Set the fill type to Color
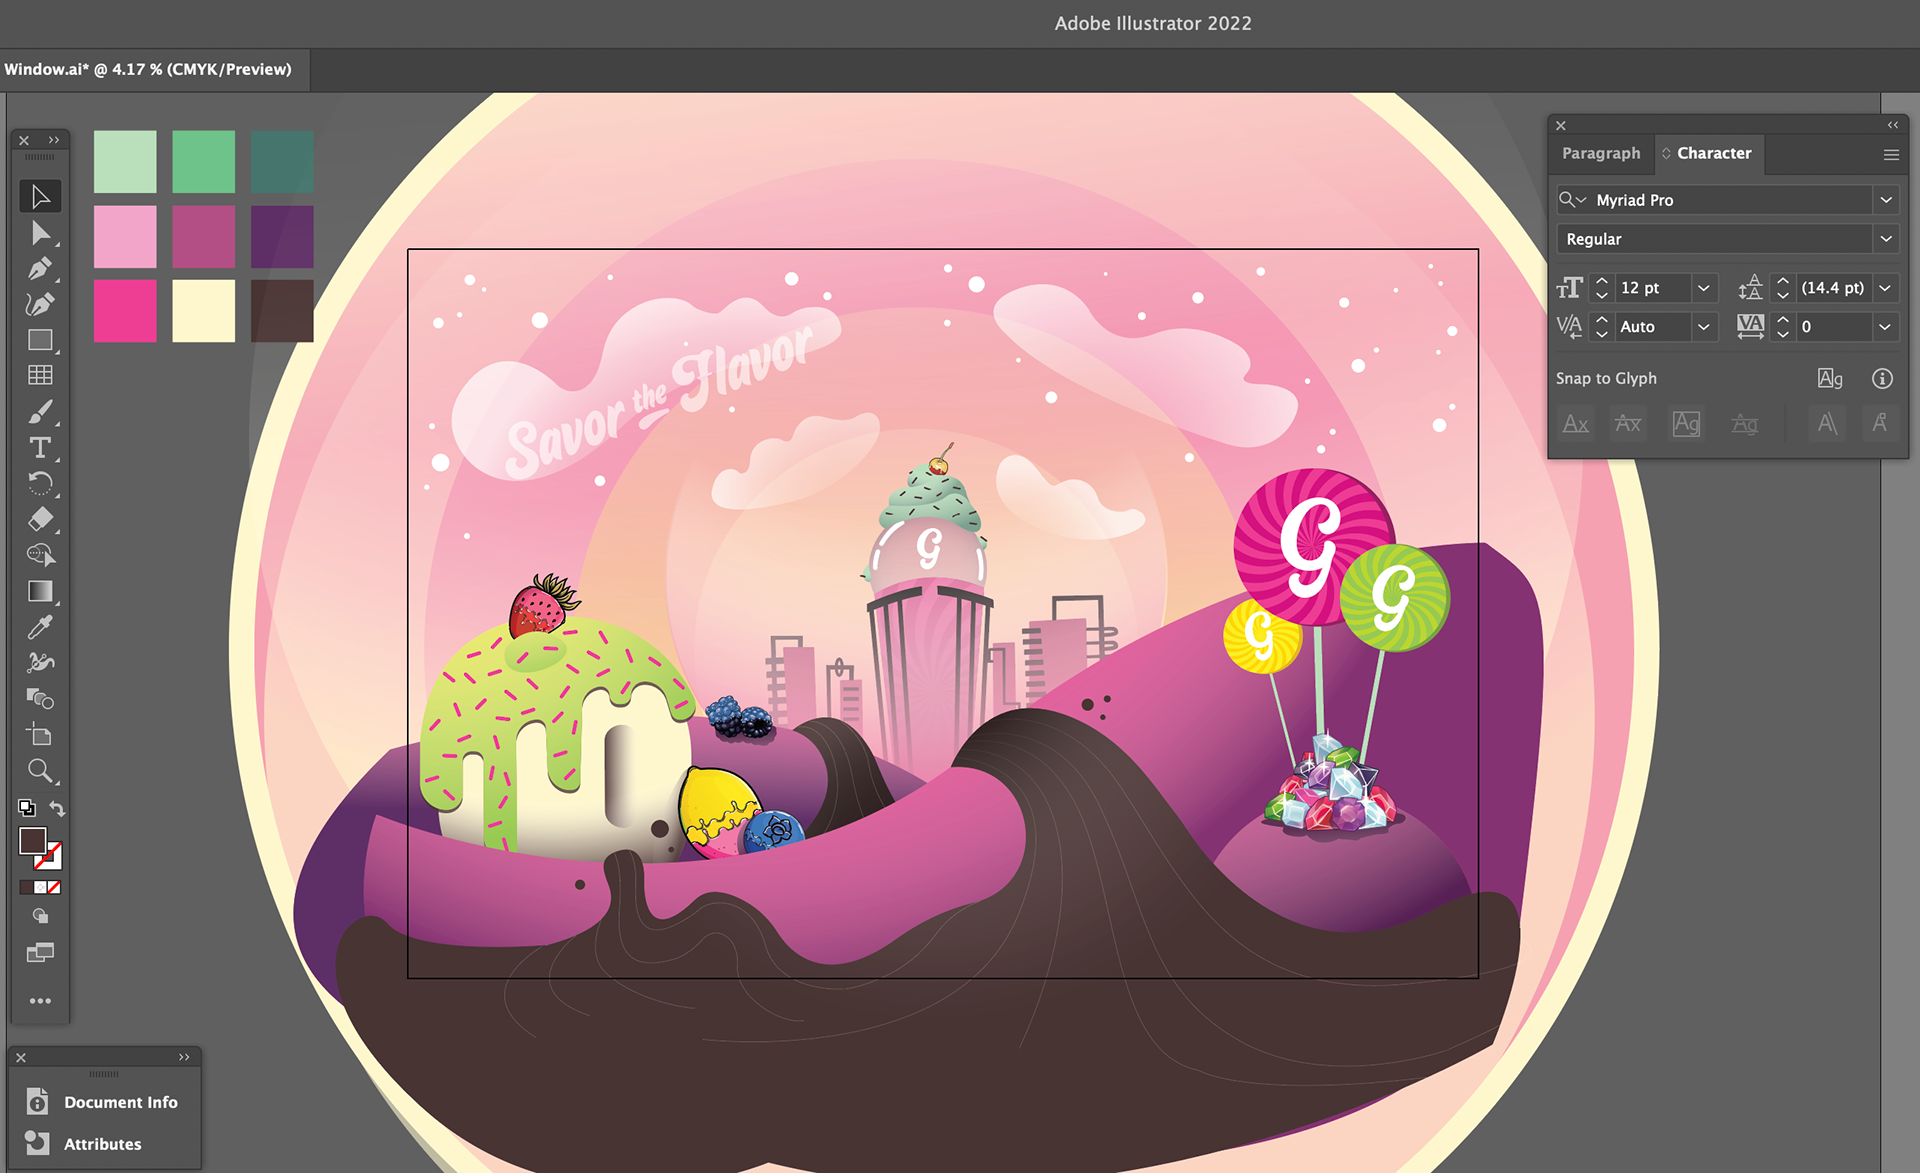 click(x=26, y=887)
